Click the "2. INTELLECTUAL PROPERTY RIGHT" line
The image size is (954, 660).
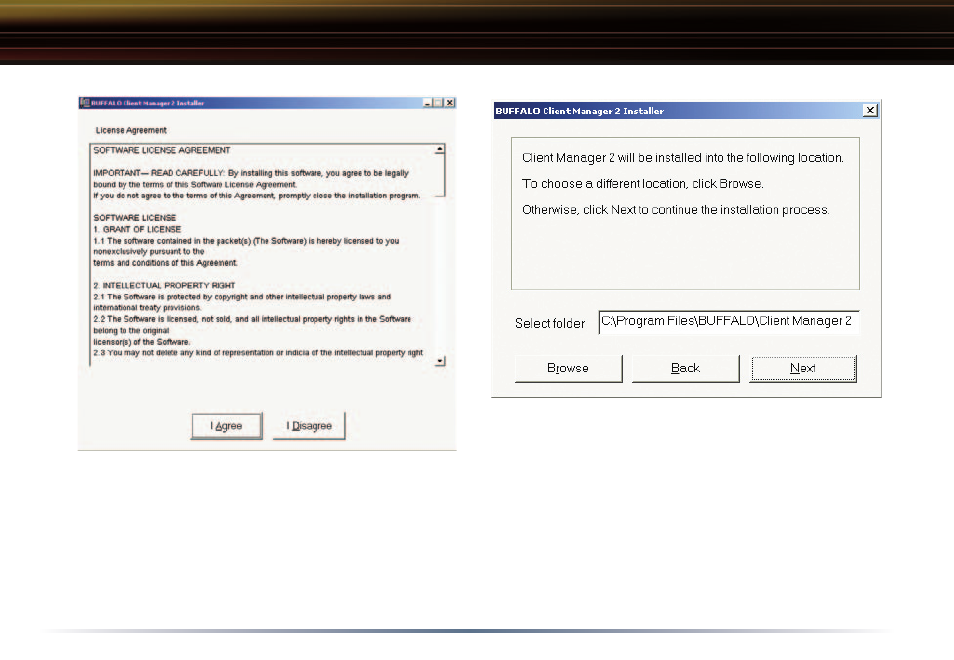164,285
